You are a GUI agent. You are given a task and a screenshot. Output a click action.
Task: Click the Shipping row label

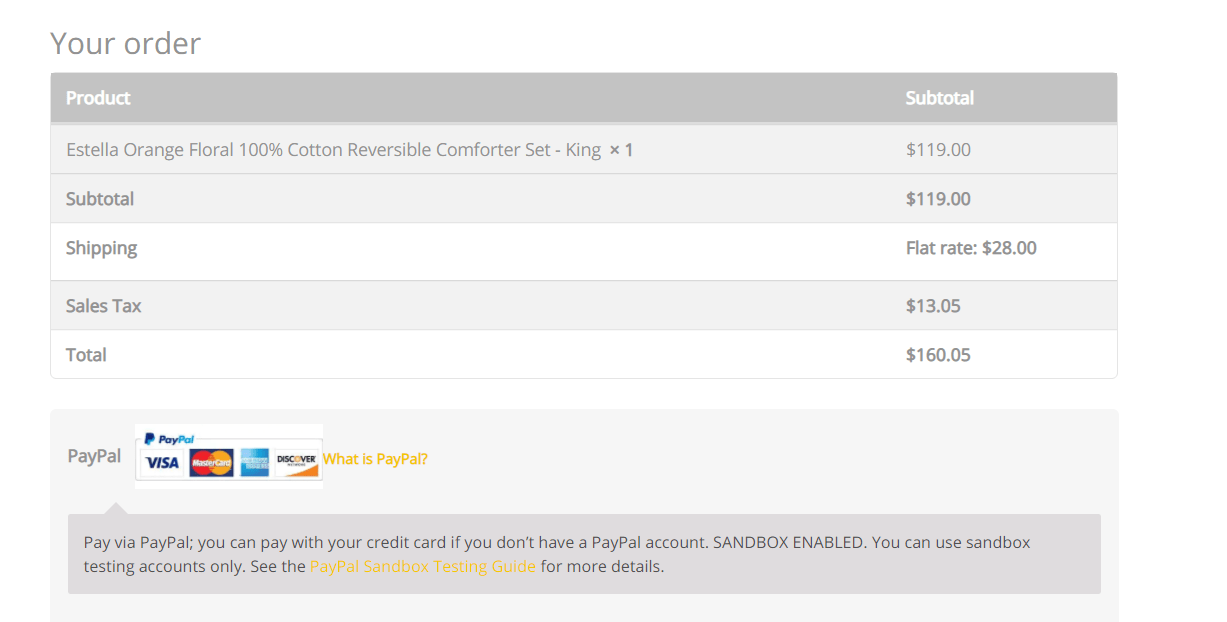point(101,247)
